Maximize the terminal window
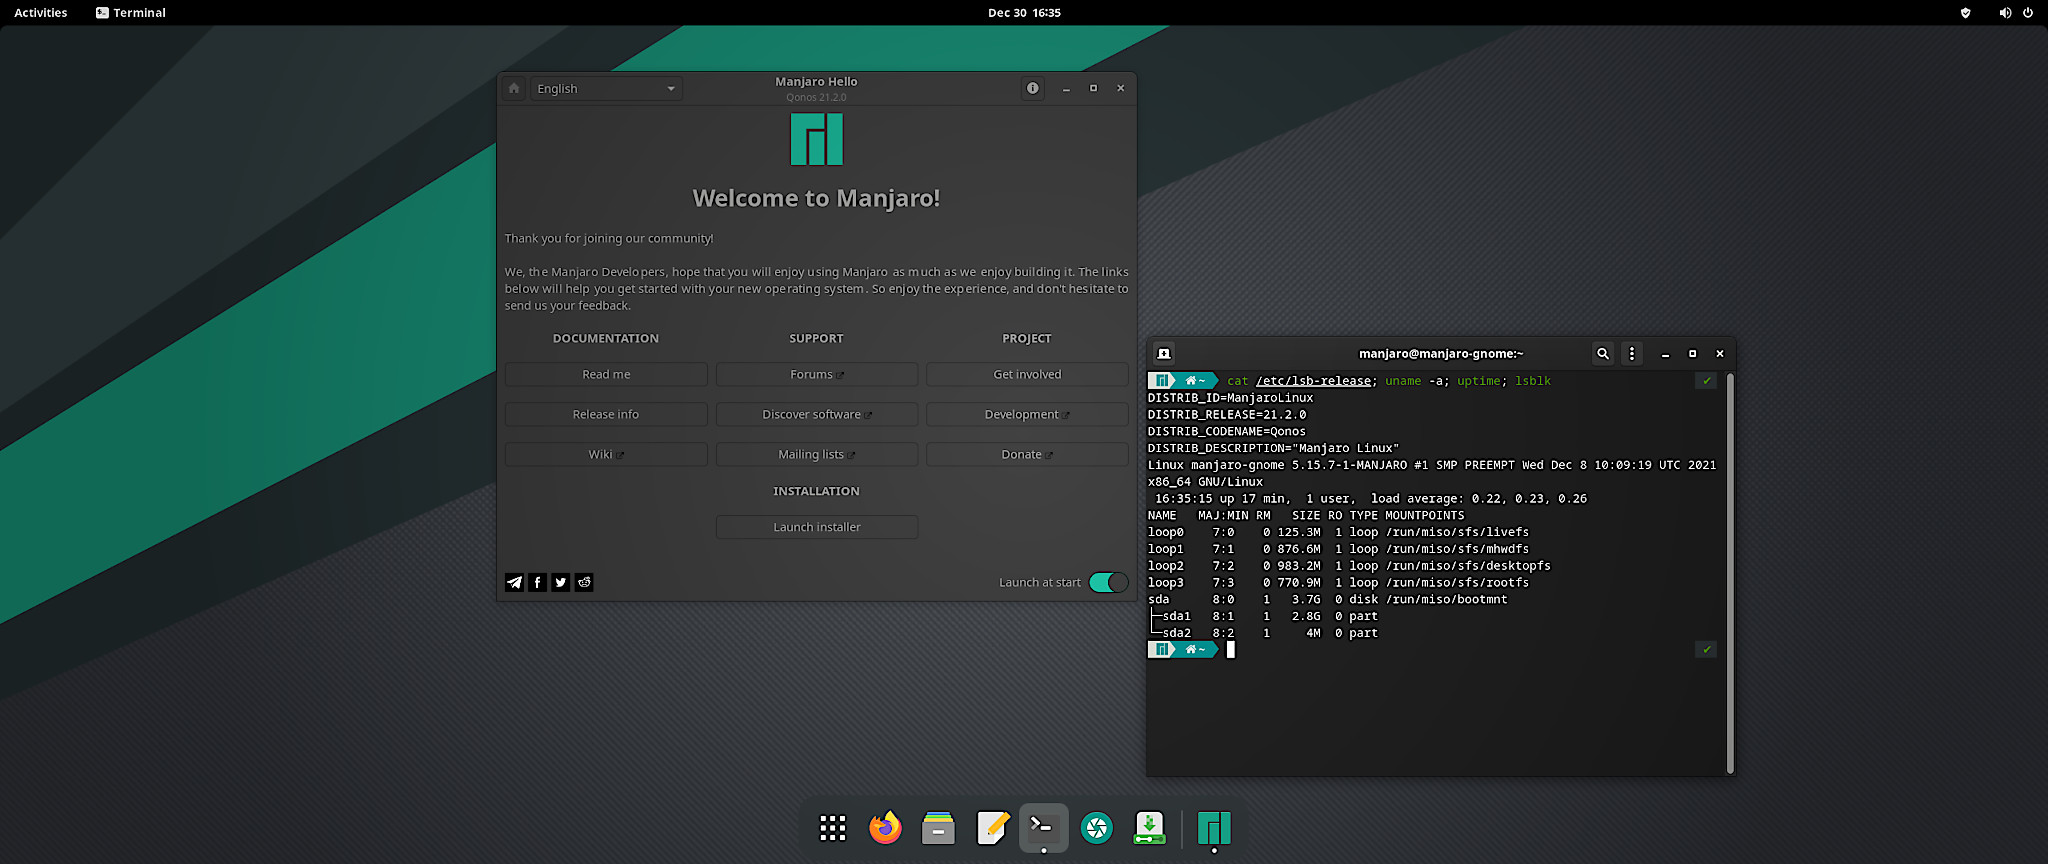This screenshot has height=864, width=2048. [x=1692, y=354]
